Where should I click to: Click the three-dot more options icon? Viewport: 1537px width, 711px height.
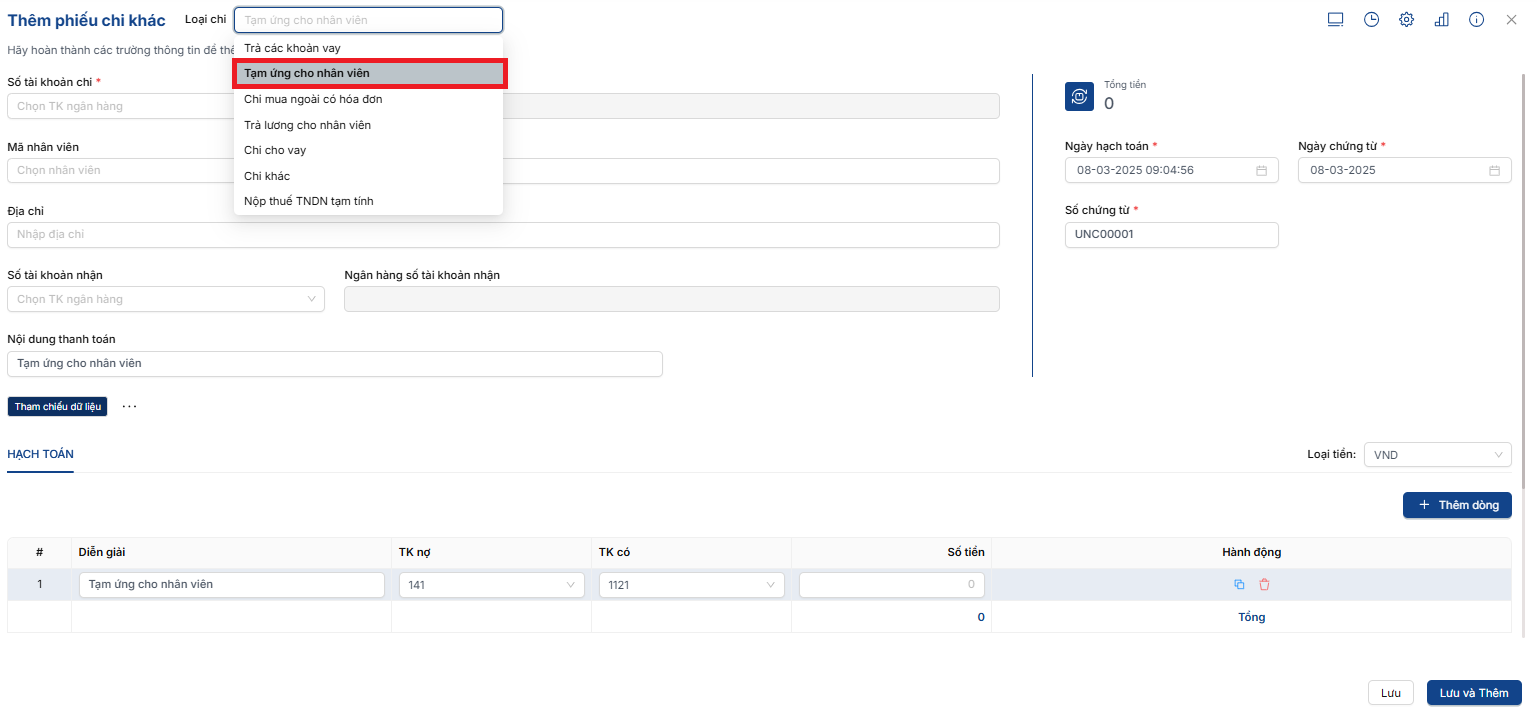[129, 407]
